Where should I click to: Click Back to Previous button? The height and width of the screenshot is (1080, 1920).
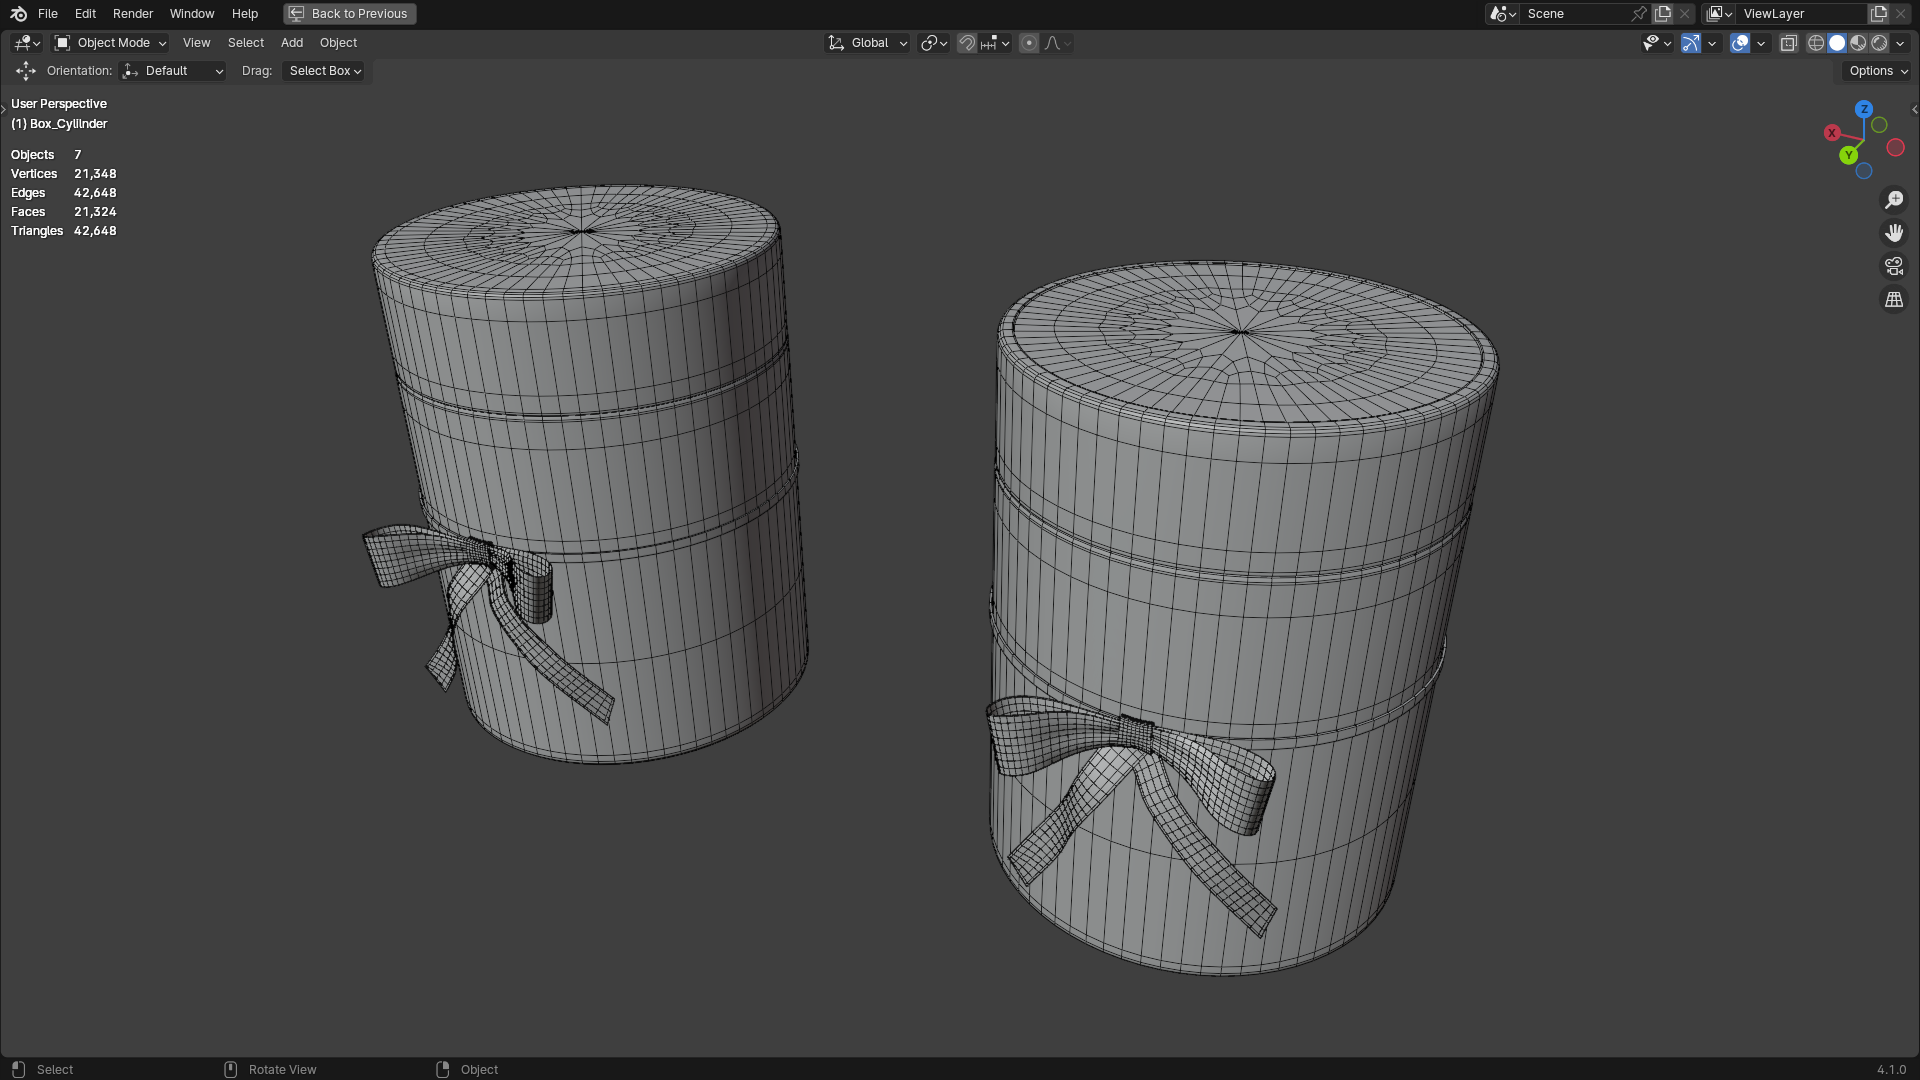click(350, 14)
